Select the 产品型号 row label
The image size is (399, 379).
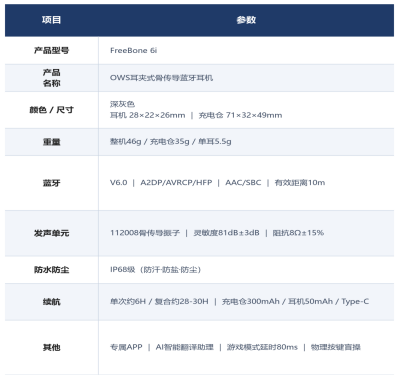tap(52, 50)
